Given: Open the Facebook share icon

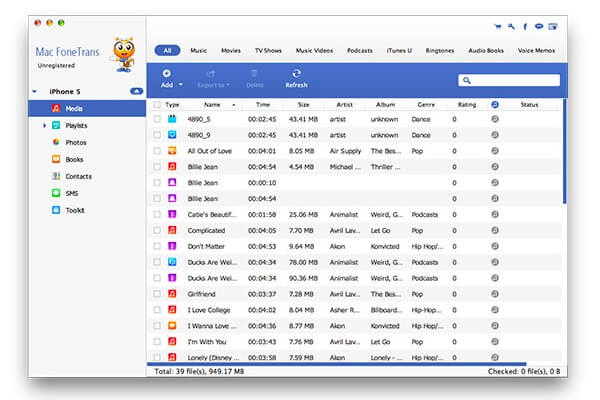Looking at the screenshot, I should click(524, 27).
